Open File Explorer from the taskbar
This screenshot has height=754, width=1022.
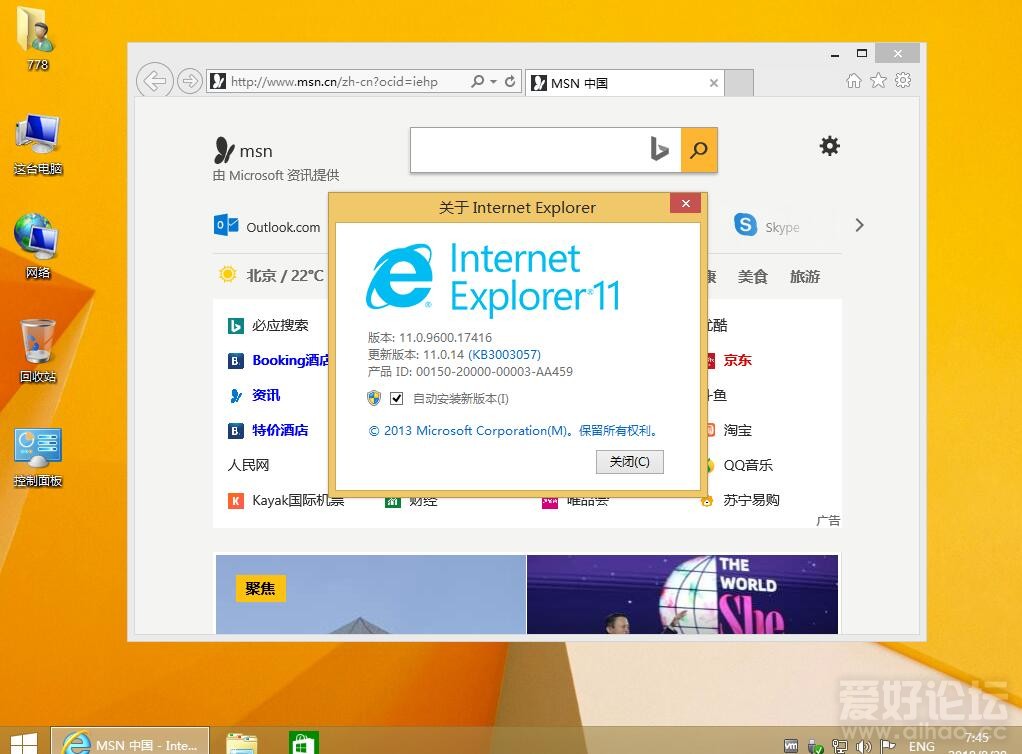[x=242, y=743]
